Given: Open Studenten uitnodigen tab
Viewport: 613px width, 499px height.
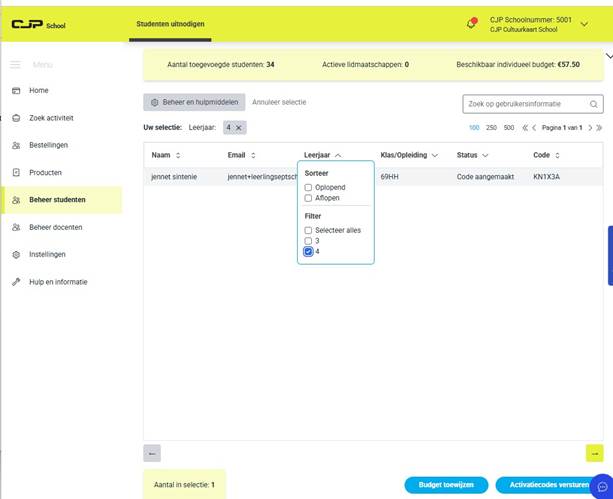Looking at the screenshot, I should pos(170,24).
